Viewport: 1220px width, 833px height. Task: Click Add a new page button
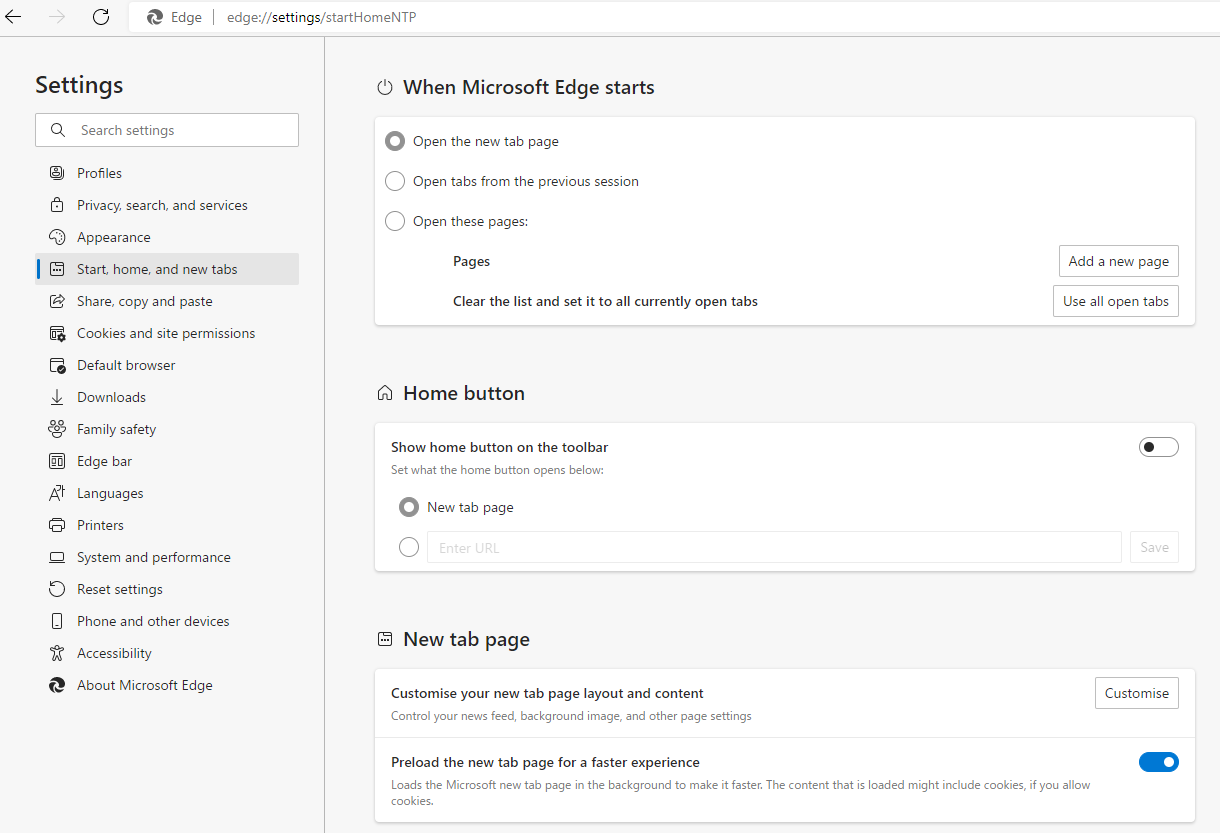point(1119,261)
